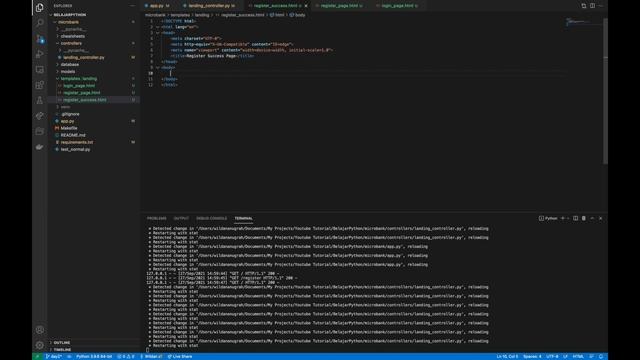
Task: Open the editor More Actions ellipsis
Action: coord(600,6)
